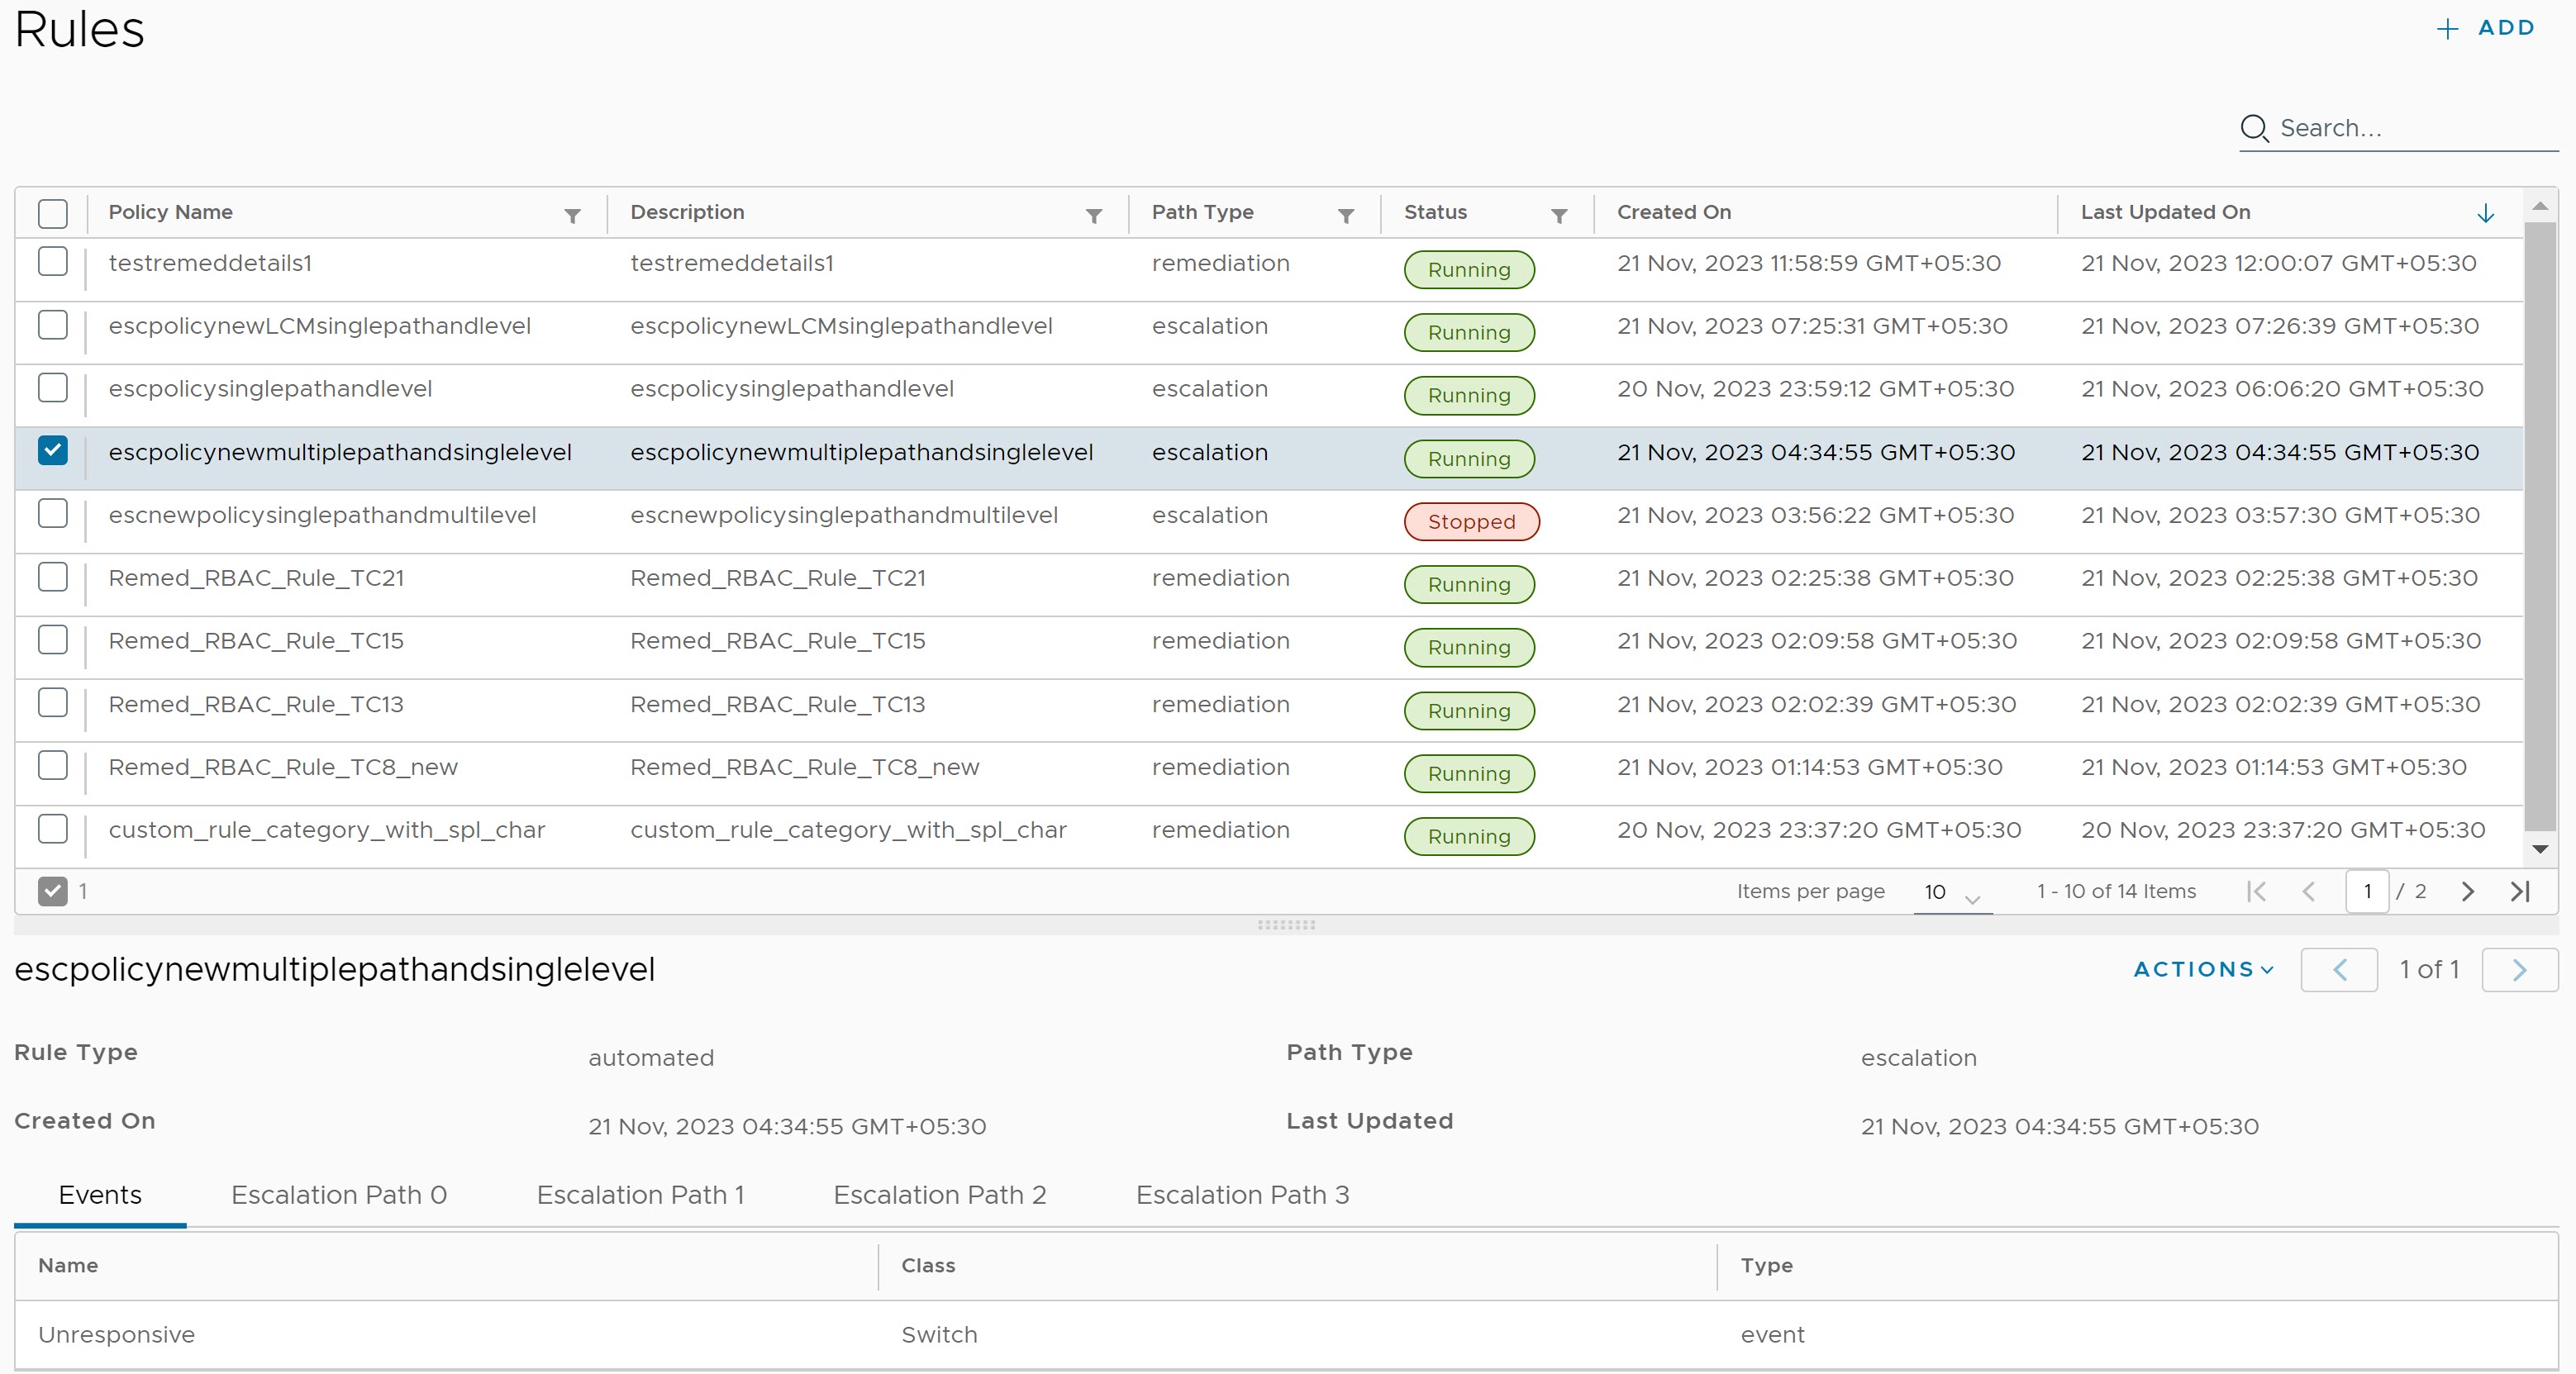Click the plus icon next to ADD

click(2447, 29)
